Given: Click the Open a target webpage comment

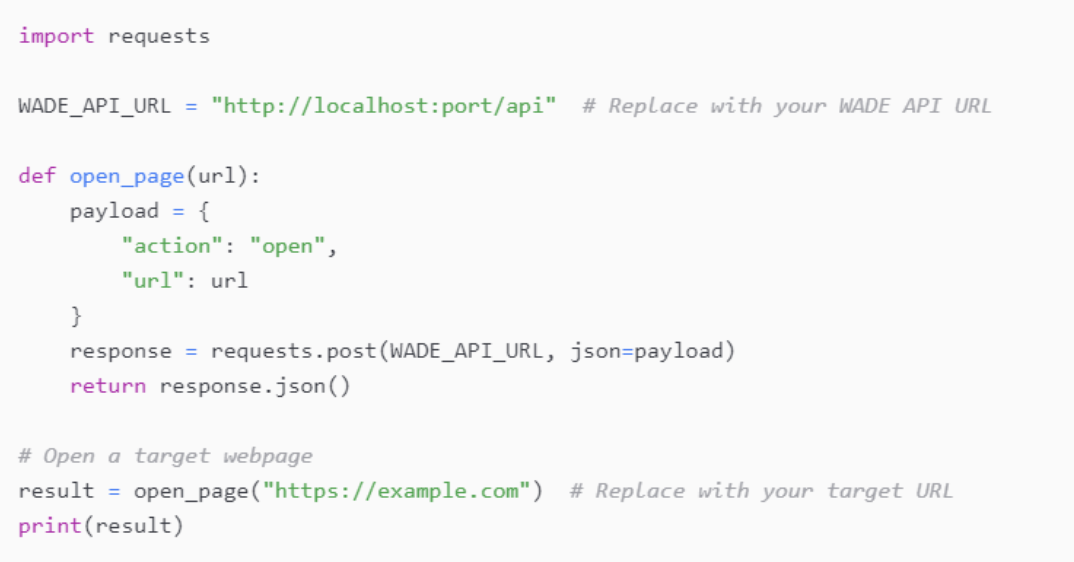Looking at the screenshot, I should coord(165,456).
